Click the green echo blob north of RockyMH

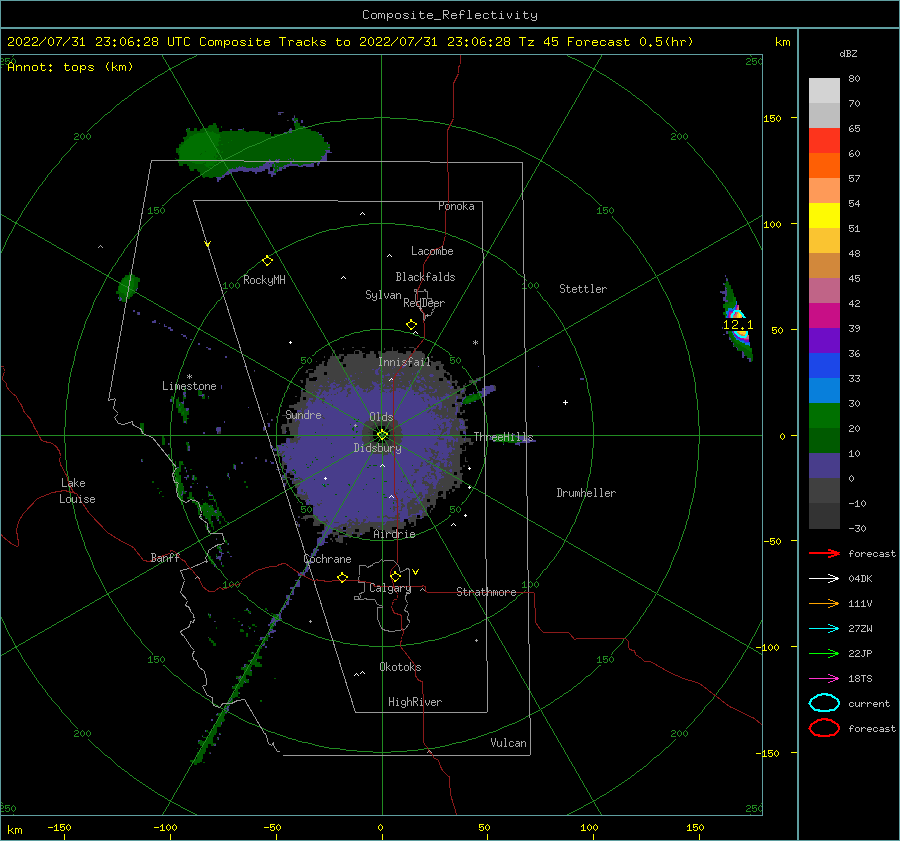pos(253,148)
